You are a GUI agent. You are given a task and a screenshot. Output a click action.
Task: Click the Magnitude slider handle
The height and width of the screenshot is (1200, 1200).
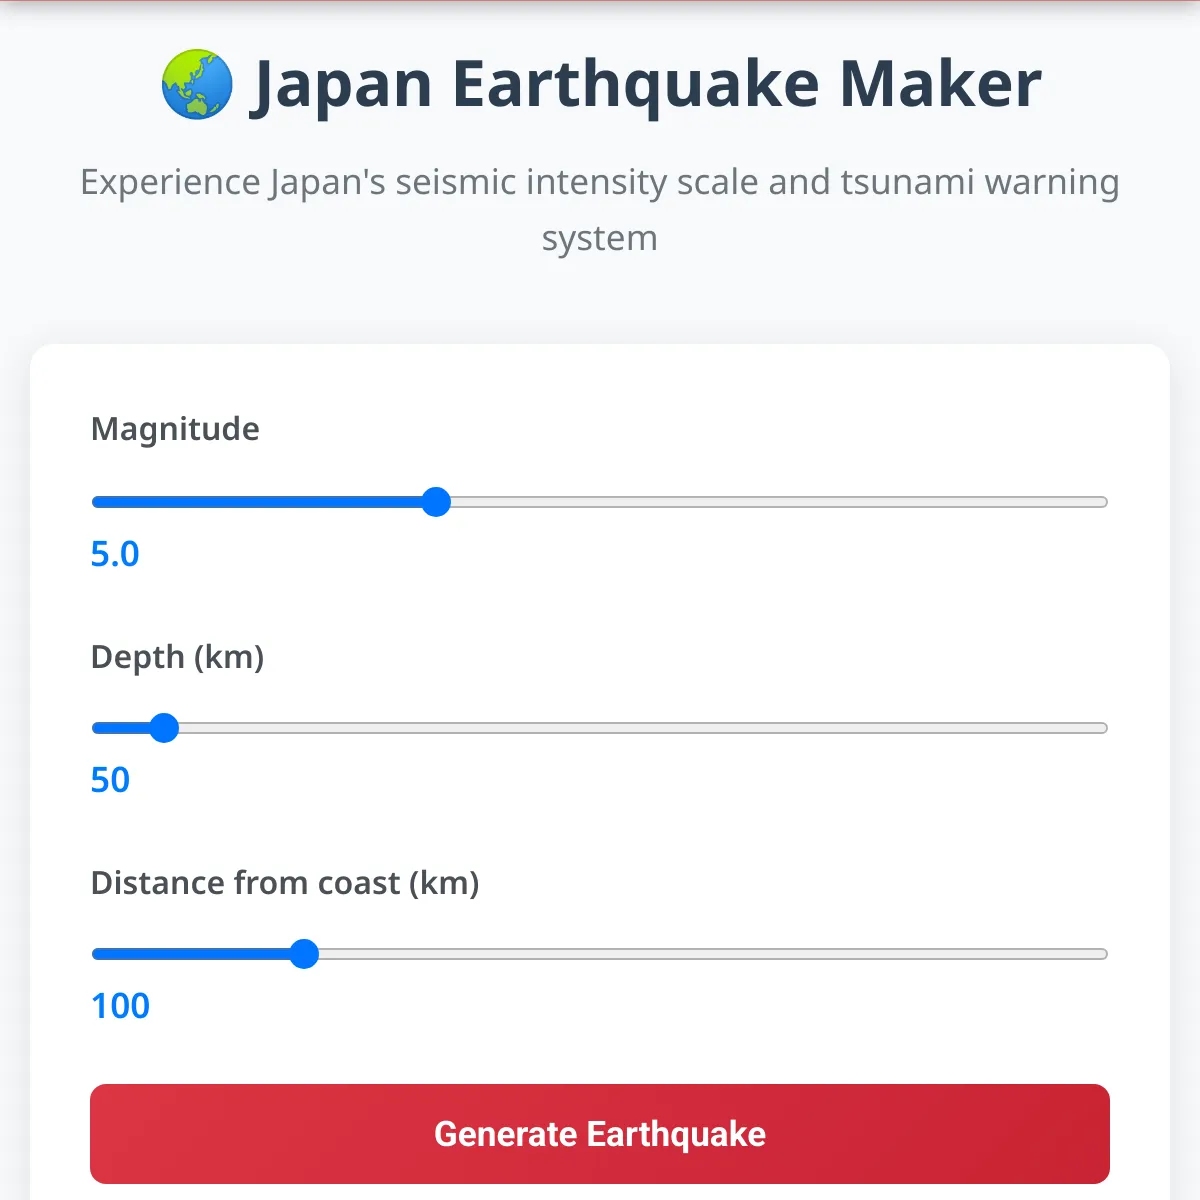(x=436, y=502)
